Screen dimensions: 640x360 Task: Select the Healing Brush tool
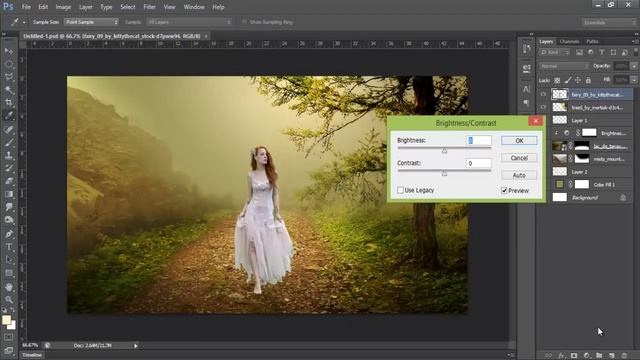(x=9, y=130)
